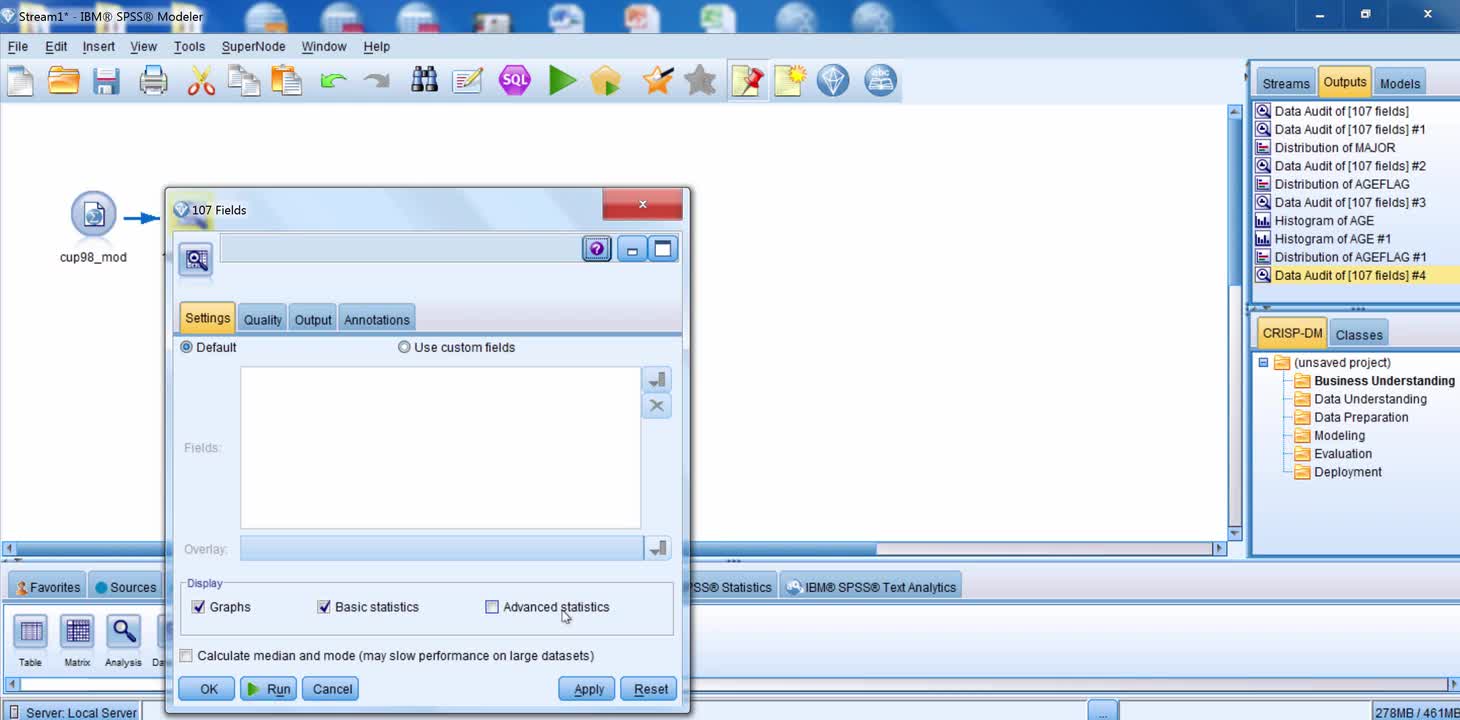Click the abc book icon in the toolbar
Image resolution: width=1460 pixels, height=720 pixels.
(x=880, y=81)
